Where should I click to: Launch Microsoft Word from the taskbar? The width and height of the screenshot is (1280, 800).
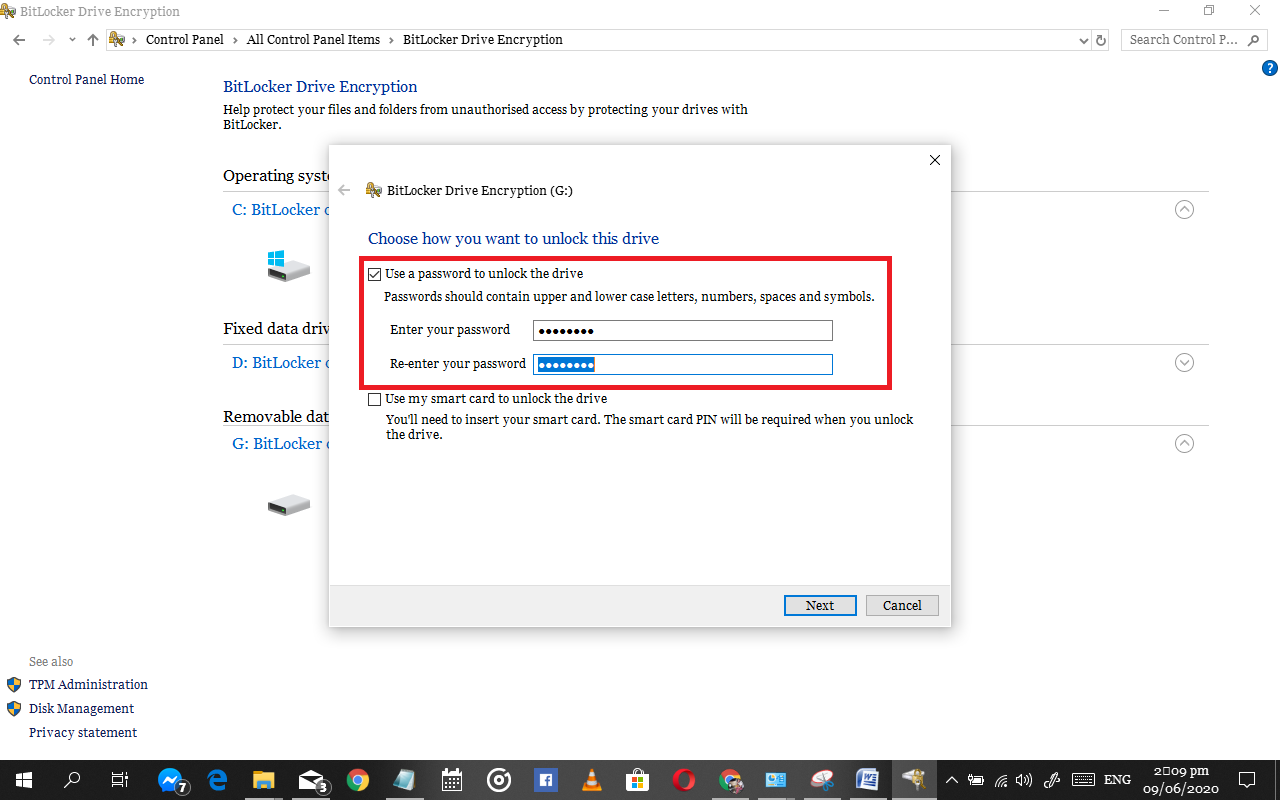click(x=866, y=780)
